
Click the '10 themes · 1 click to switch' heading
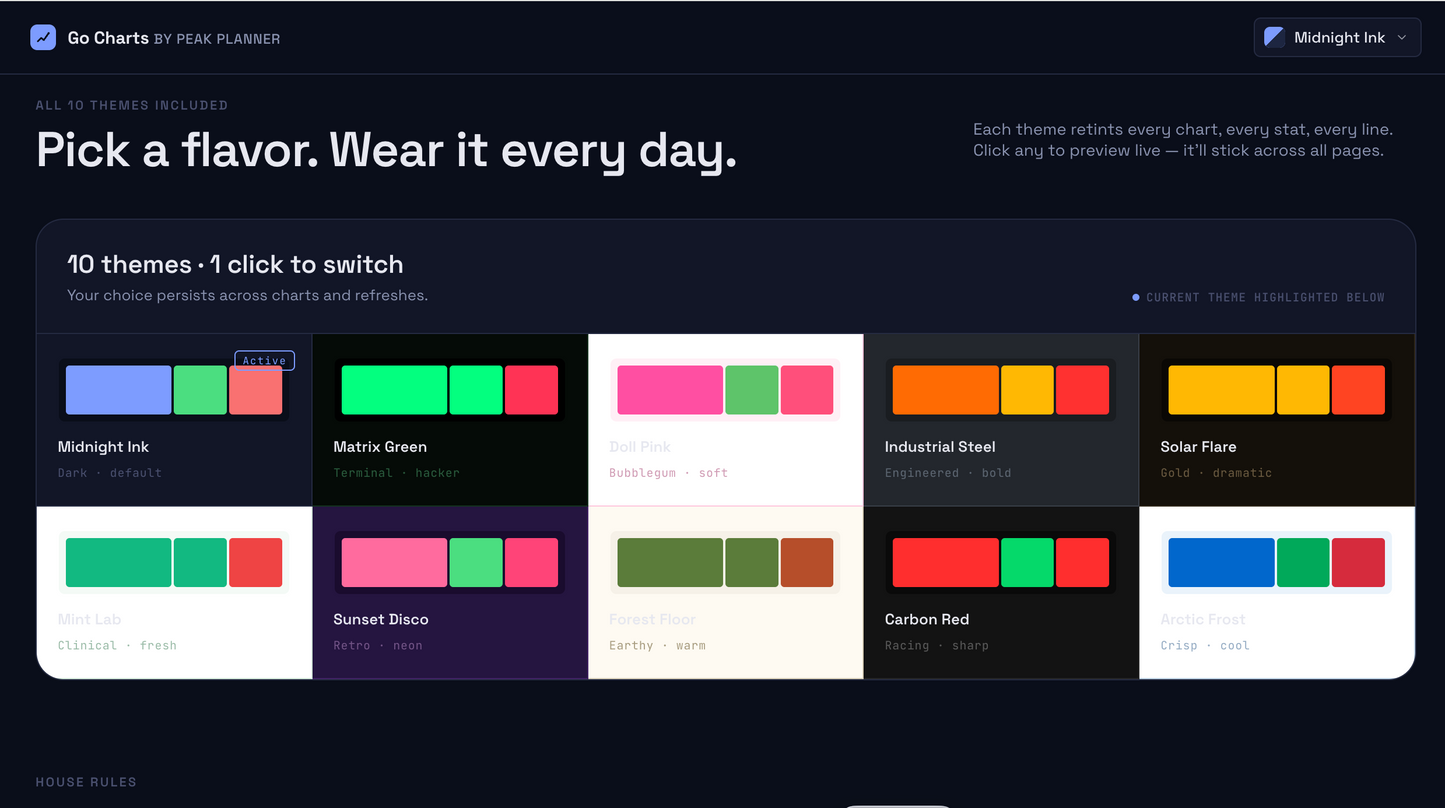235,264
